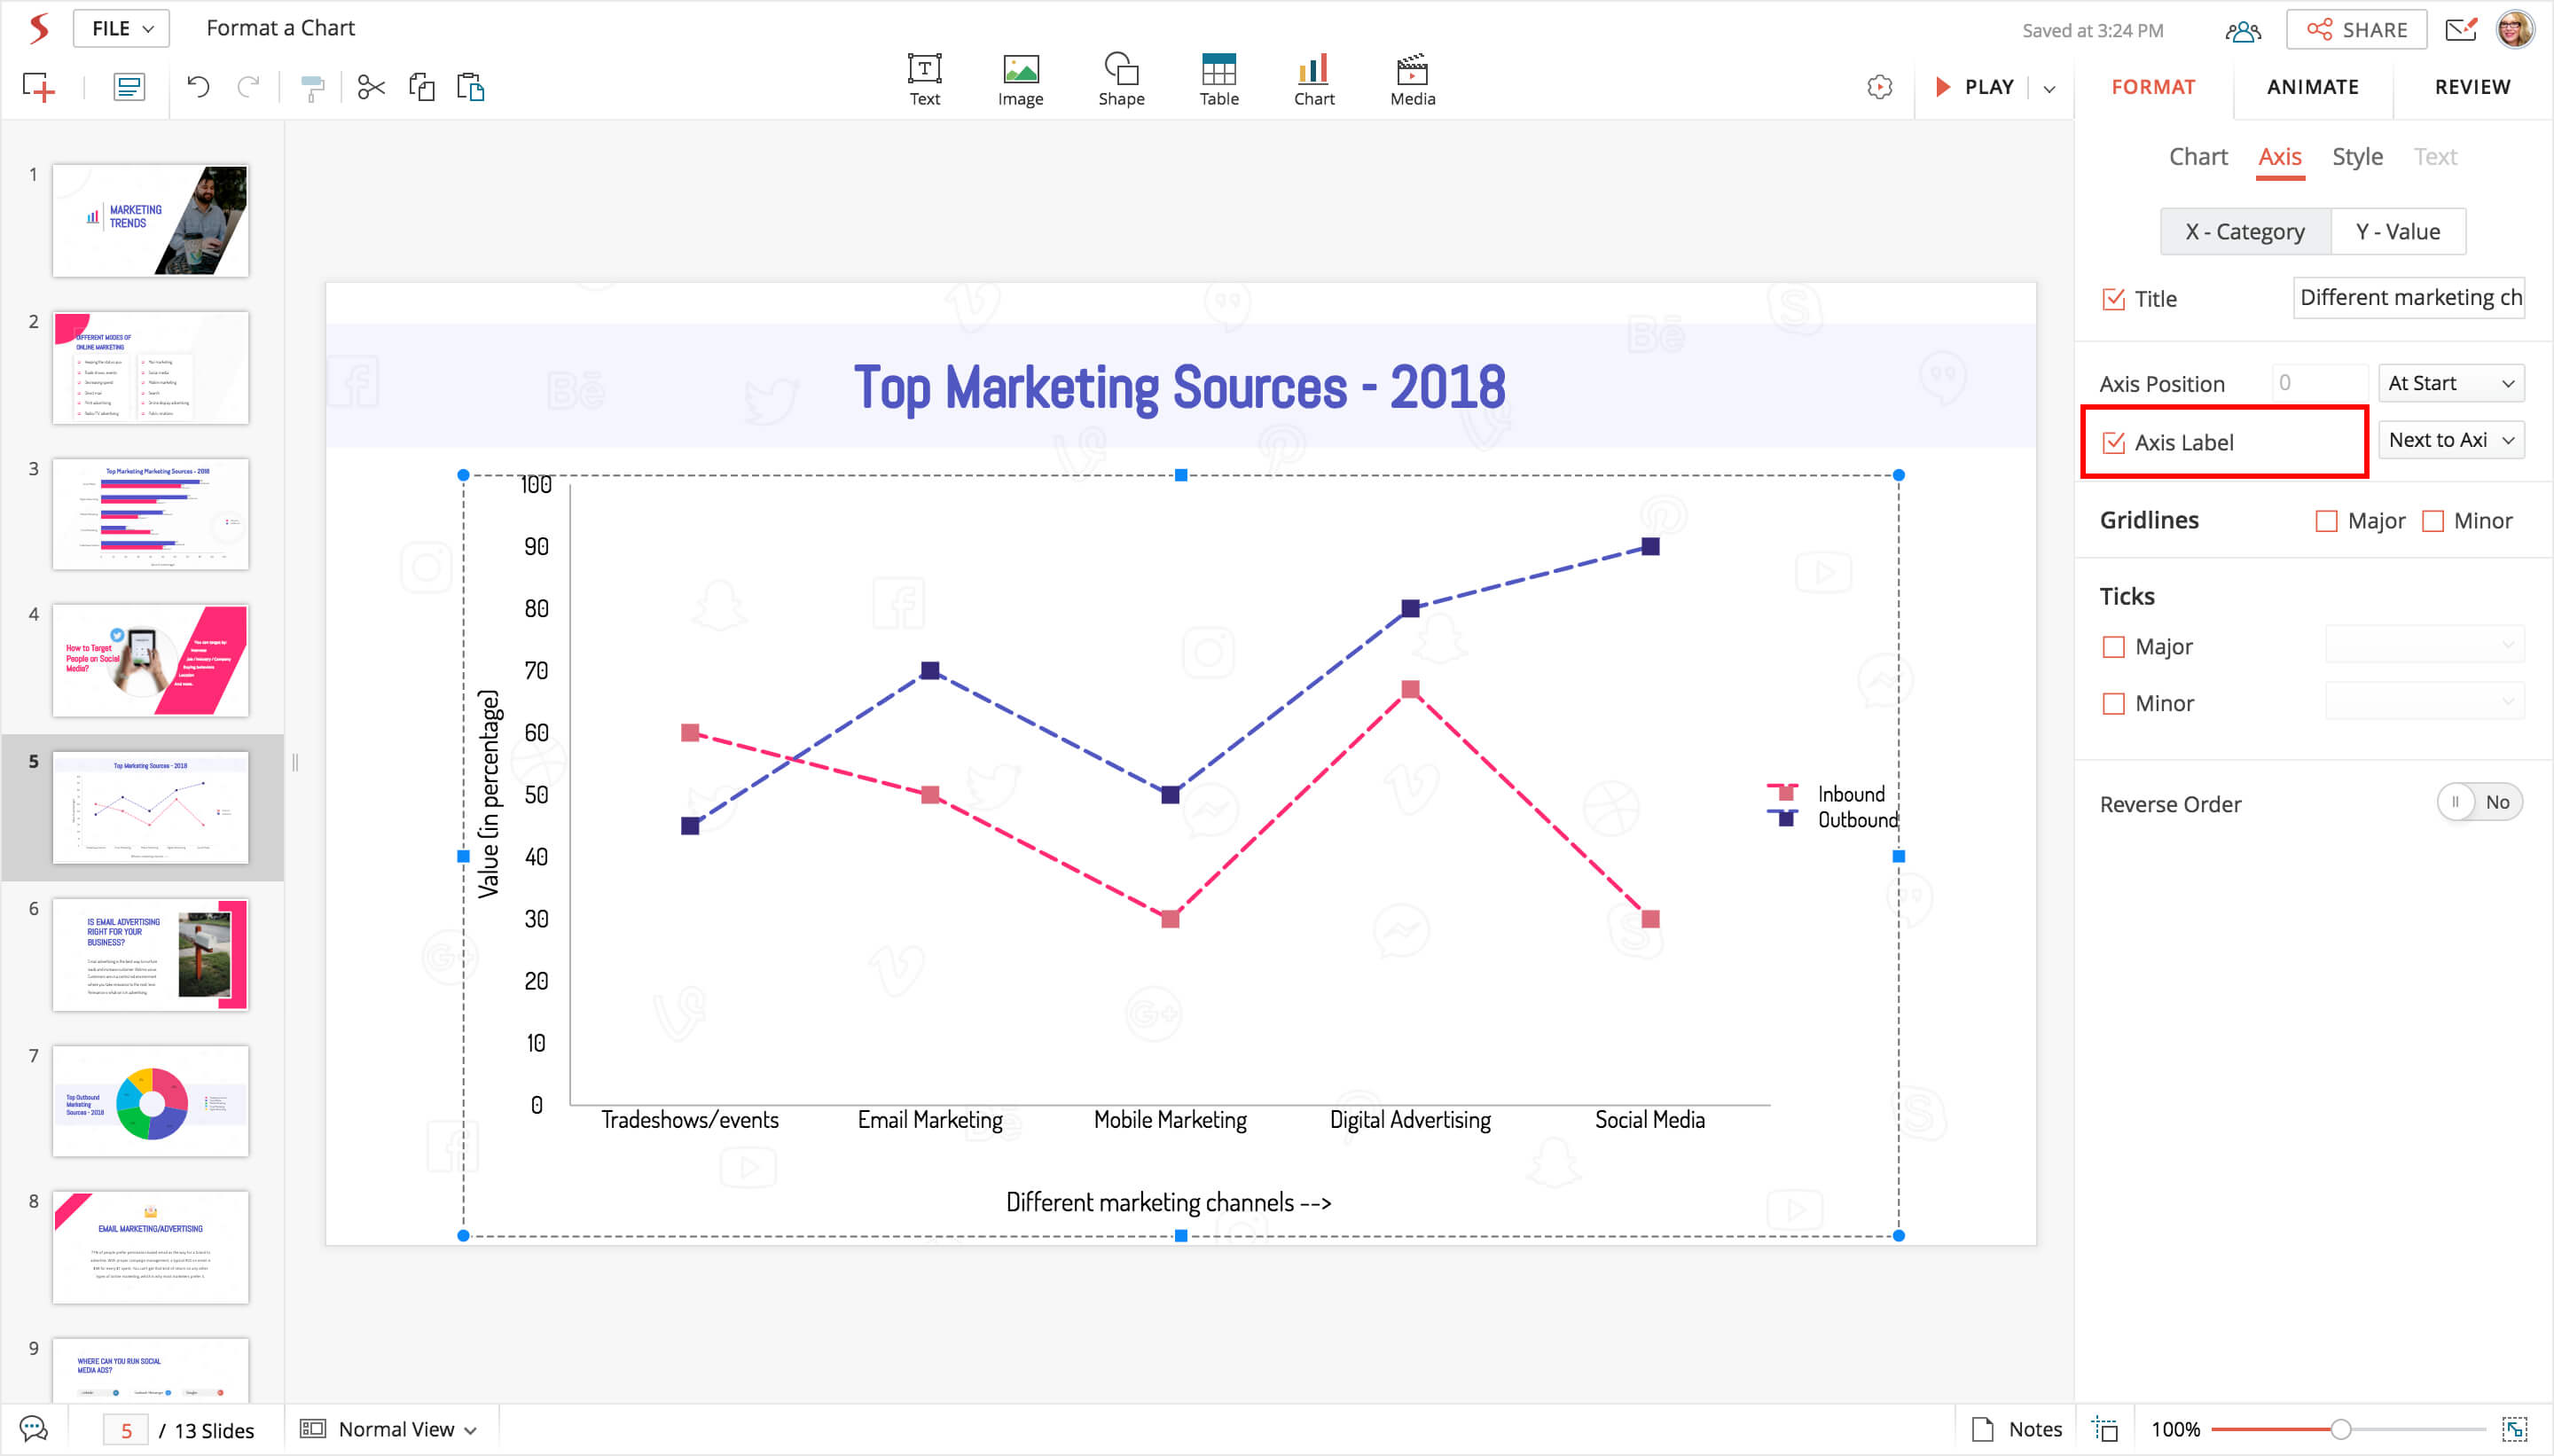Click the Paste clipboard icon
This screenshot has width=2554, height=1456.
(x=470, y=87)
